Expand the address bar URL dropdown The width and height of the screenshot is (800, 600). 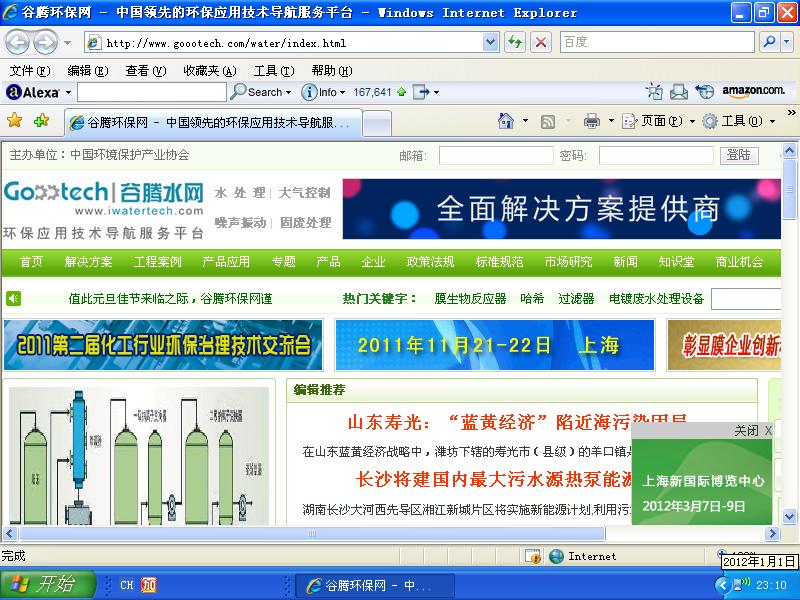[490, 42]
